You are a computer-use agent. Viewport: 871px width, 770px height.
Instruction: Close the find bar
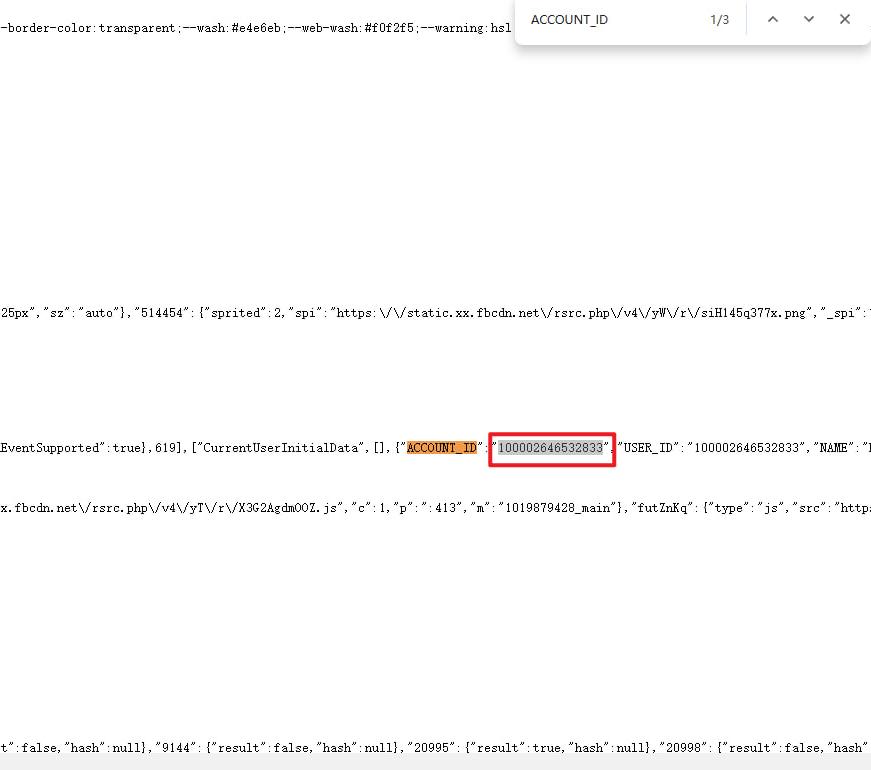click(x=845, y=20)
